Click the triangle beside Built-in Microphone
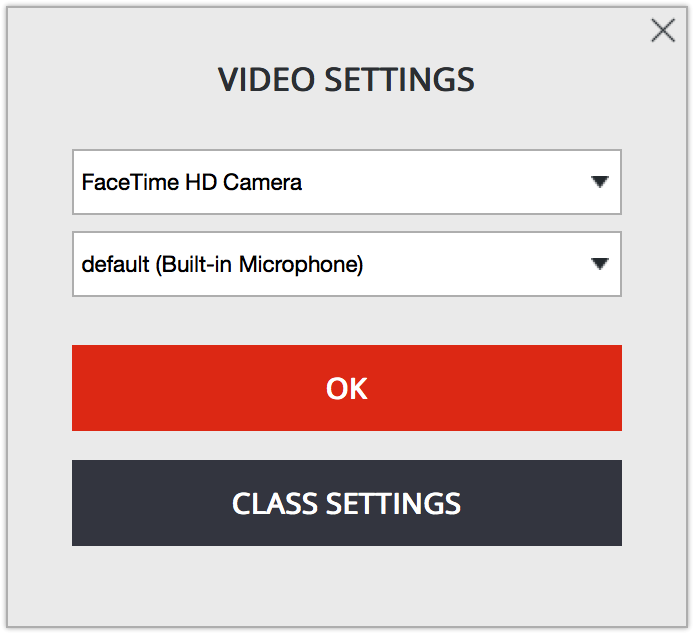696x636 pixels. coord(599,264)
